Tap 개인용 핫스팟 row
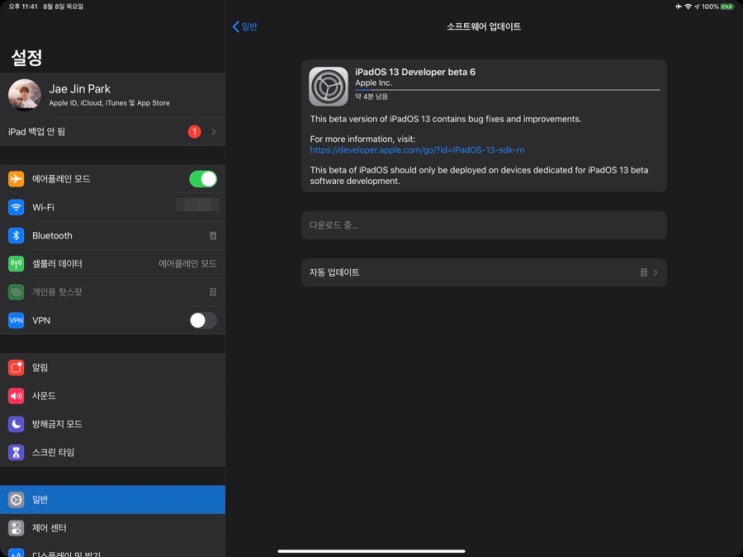743x557 pixels. pyautogui.click(x=113, y=292)
